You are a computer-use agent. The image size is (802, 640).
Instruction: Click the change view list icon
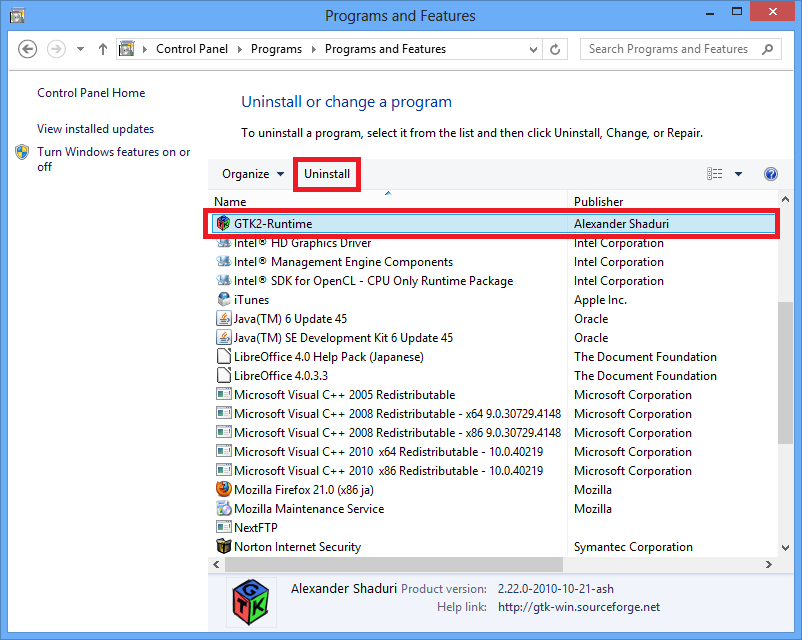[x=714, y=174]
